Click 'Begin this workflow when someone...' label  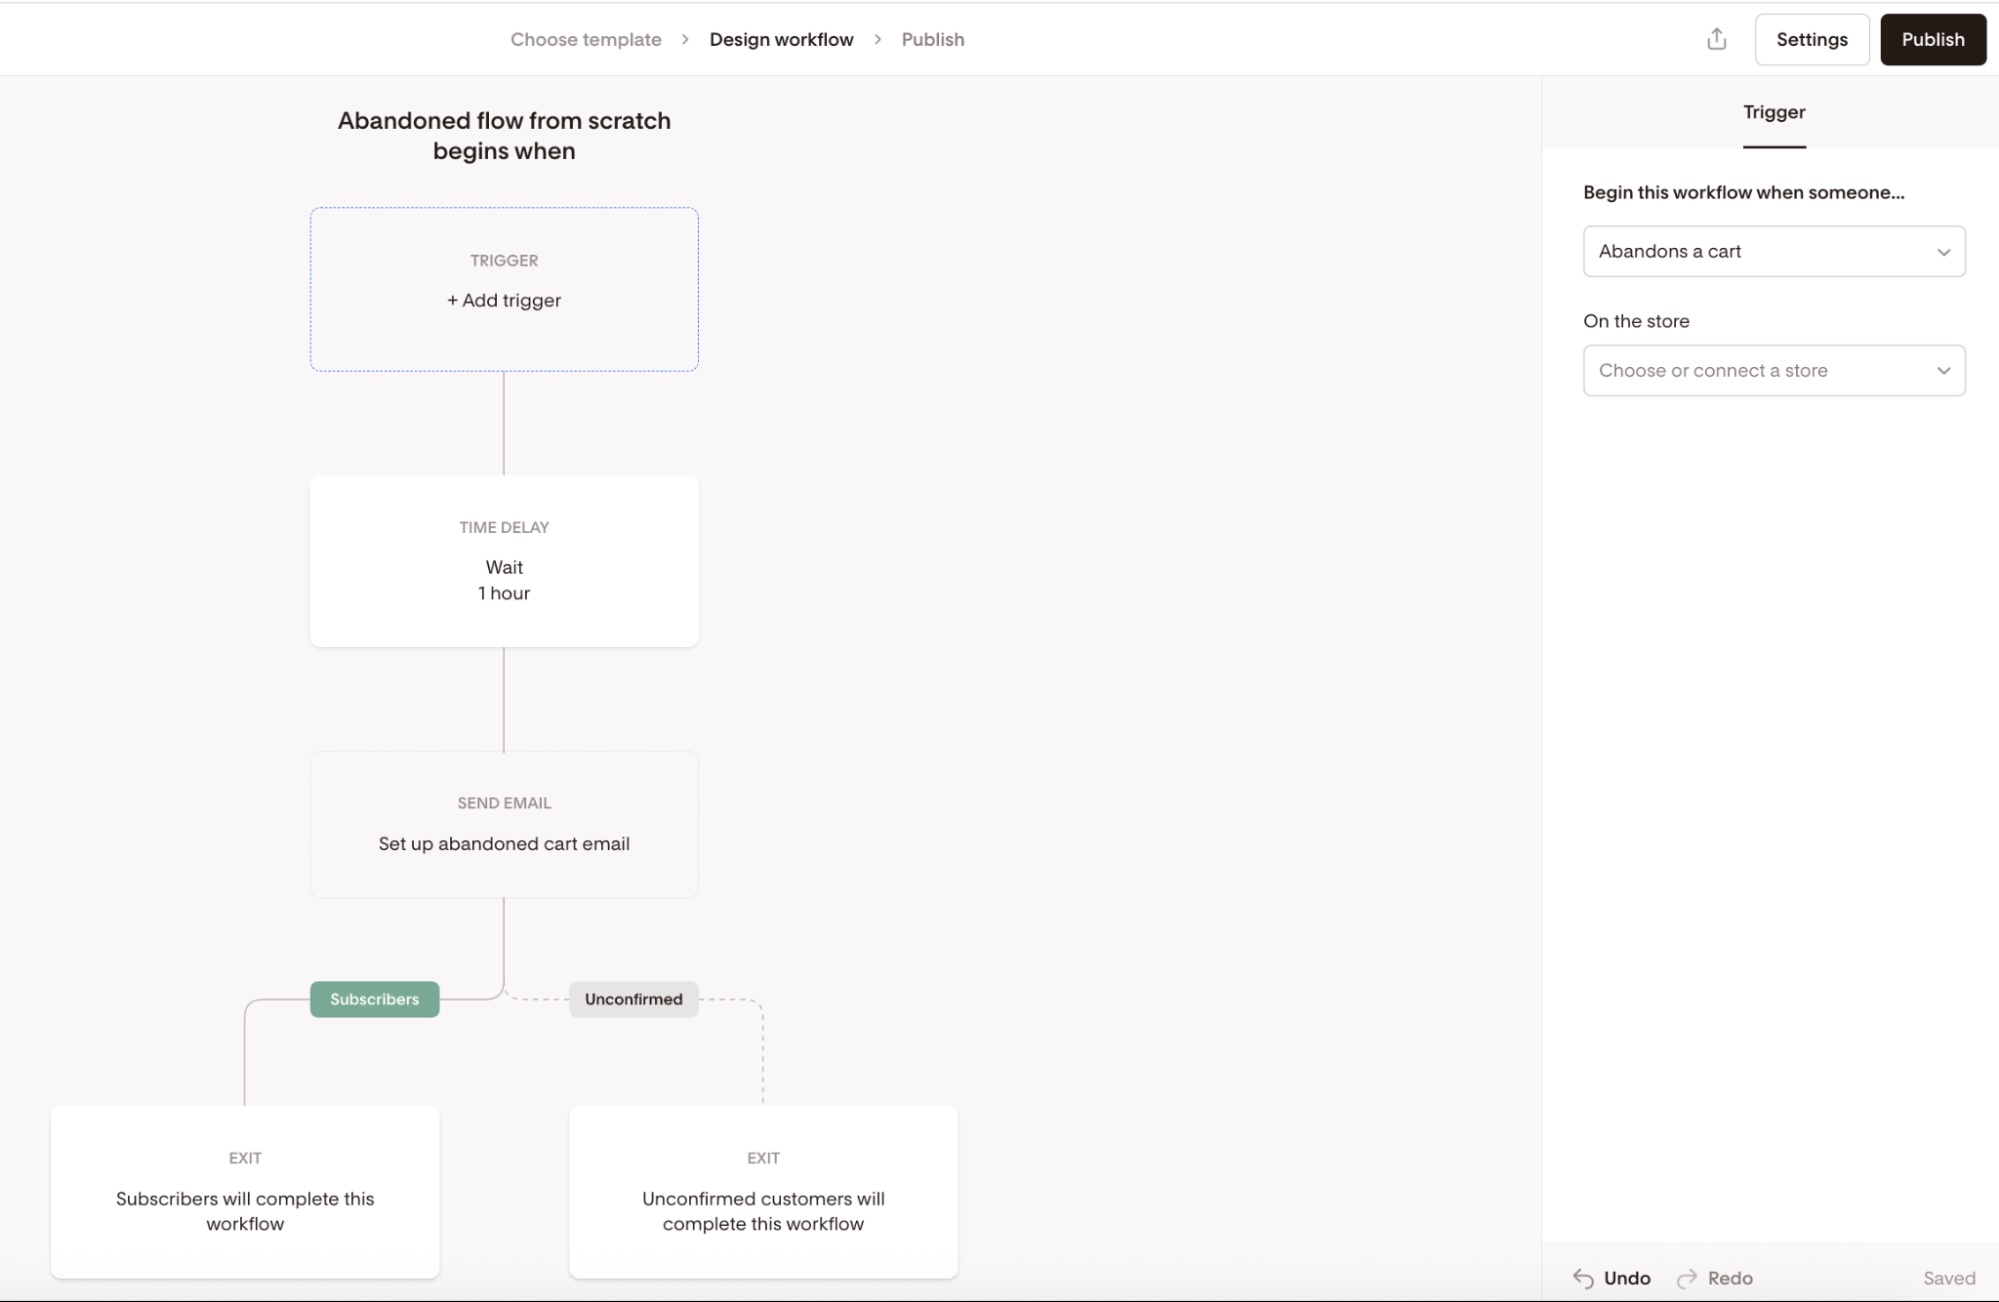pyautogui.click(x=1743, y=192)
